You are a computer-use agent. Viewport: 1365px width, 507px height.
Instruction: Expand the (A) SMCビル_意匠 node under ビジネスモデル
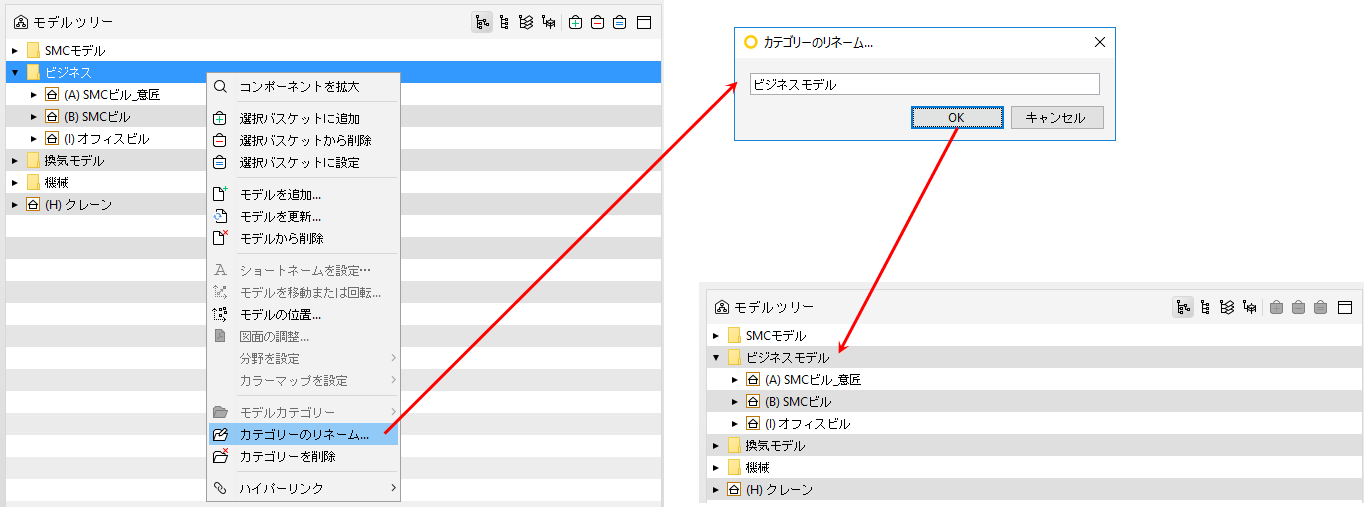click(x=734, y=380)
